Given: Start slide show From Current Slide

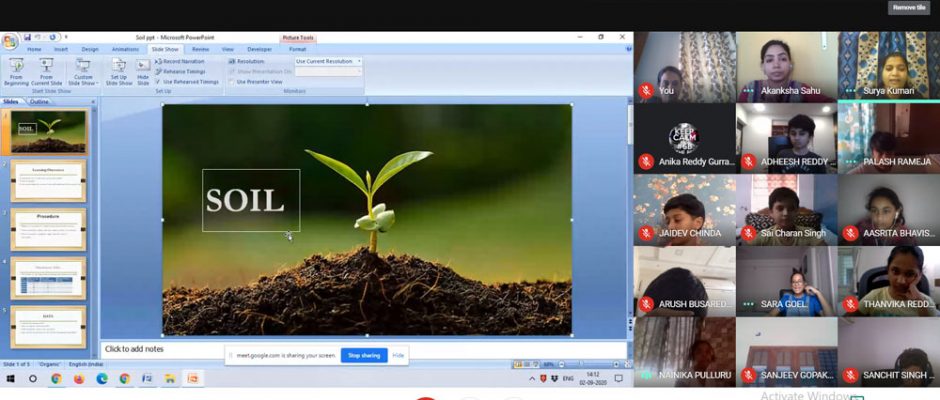Looking at the screenshot, I should [x=47, y=72].
